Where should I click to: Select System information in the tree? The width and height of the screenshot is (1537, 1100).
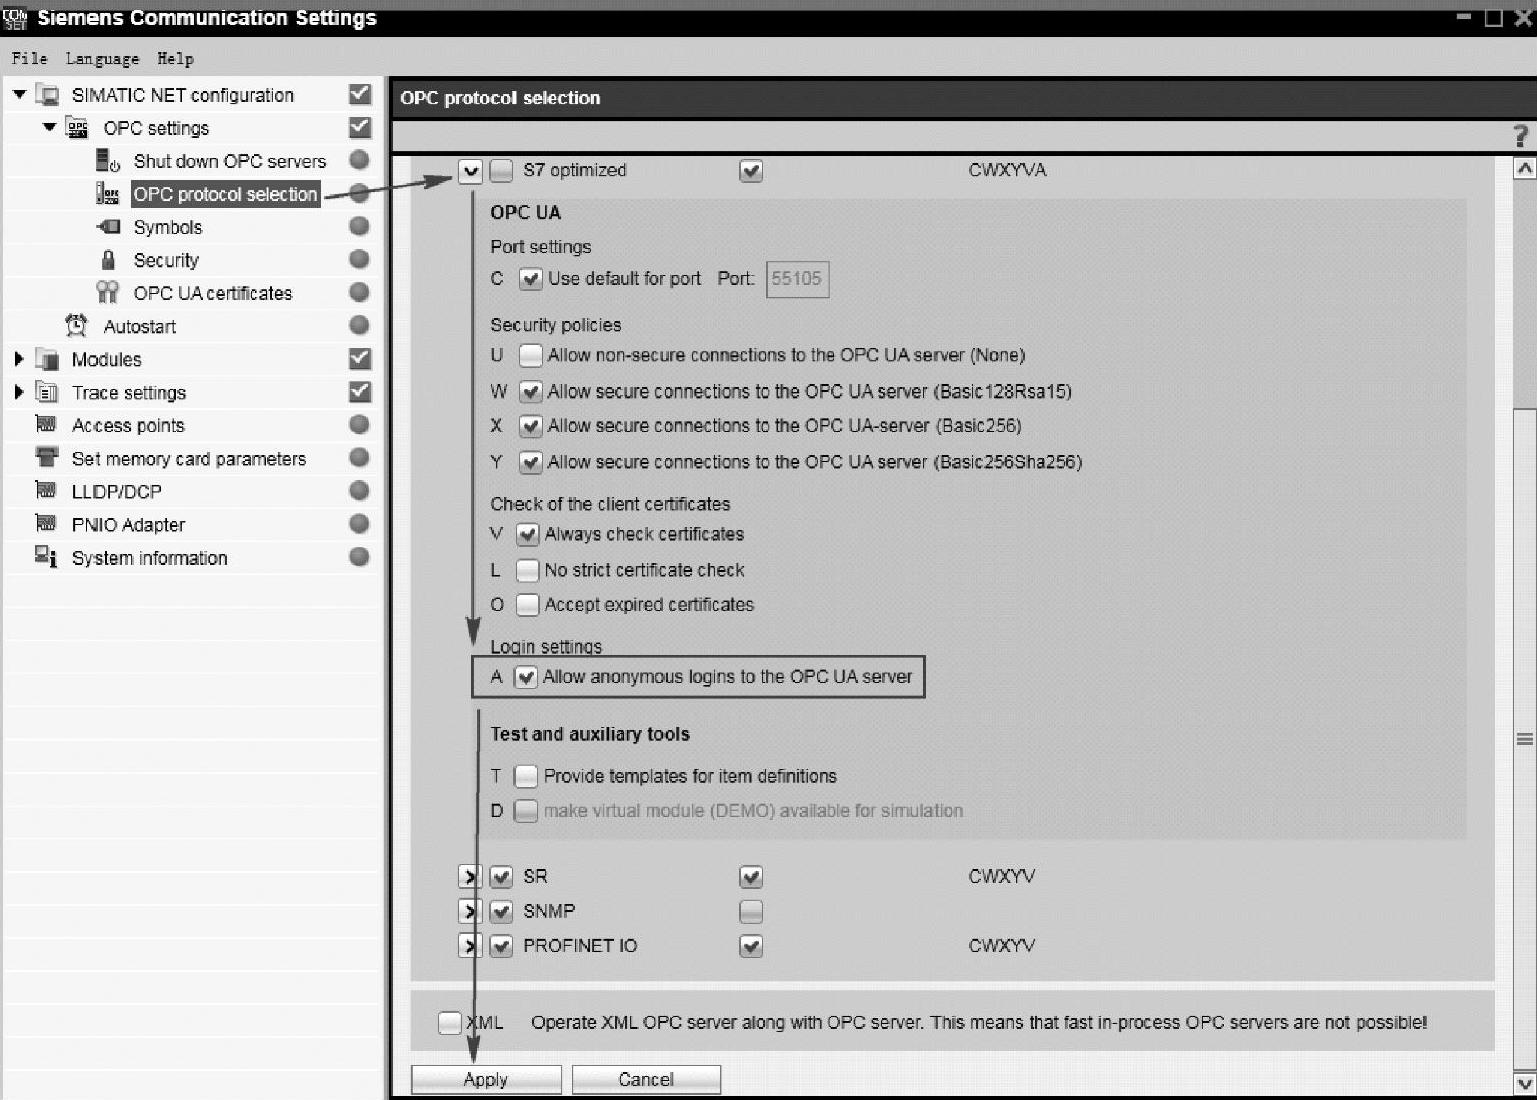(x=150, y=558)
